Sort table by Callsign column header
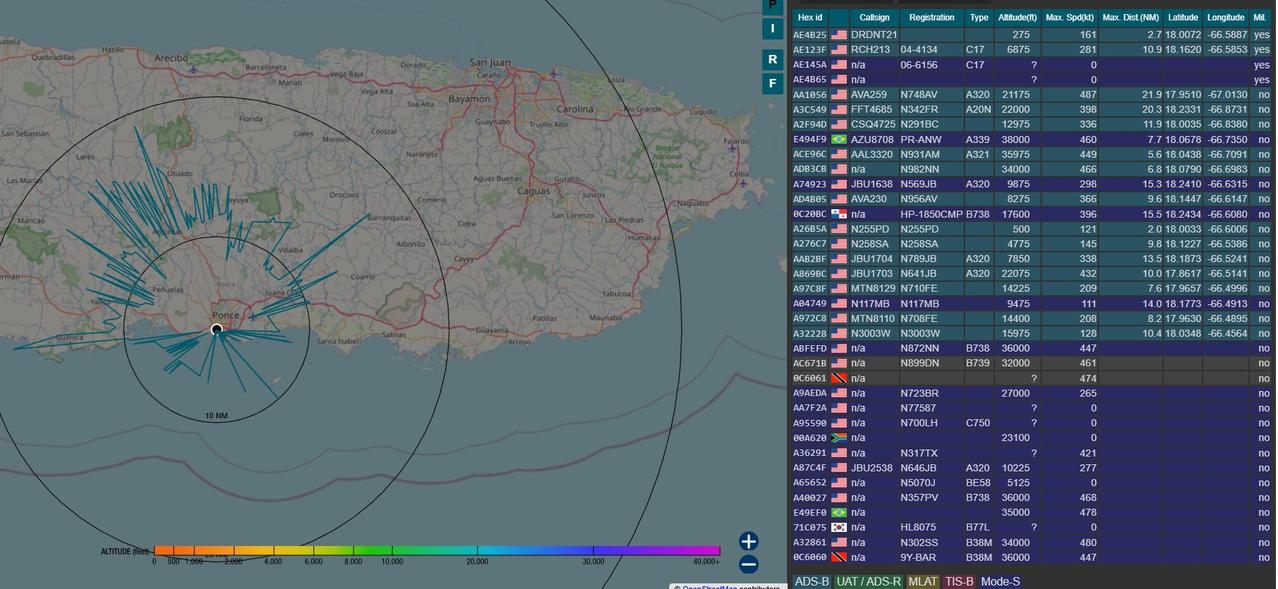The image size is (1278, 589). coord(873,18)
